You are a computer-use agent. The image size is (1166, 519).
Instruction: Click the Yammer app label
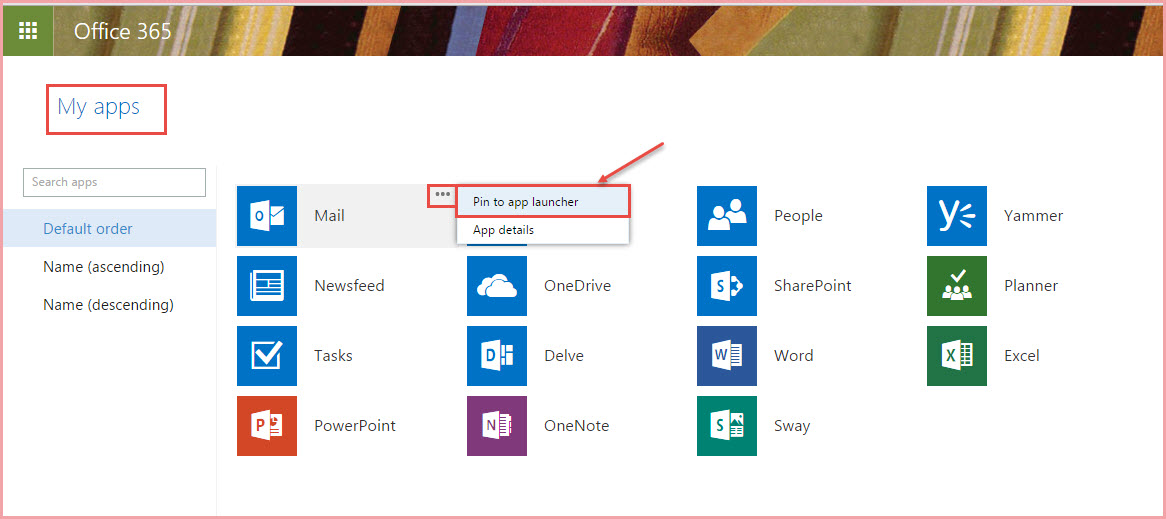[x=1033, y=216]
